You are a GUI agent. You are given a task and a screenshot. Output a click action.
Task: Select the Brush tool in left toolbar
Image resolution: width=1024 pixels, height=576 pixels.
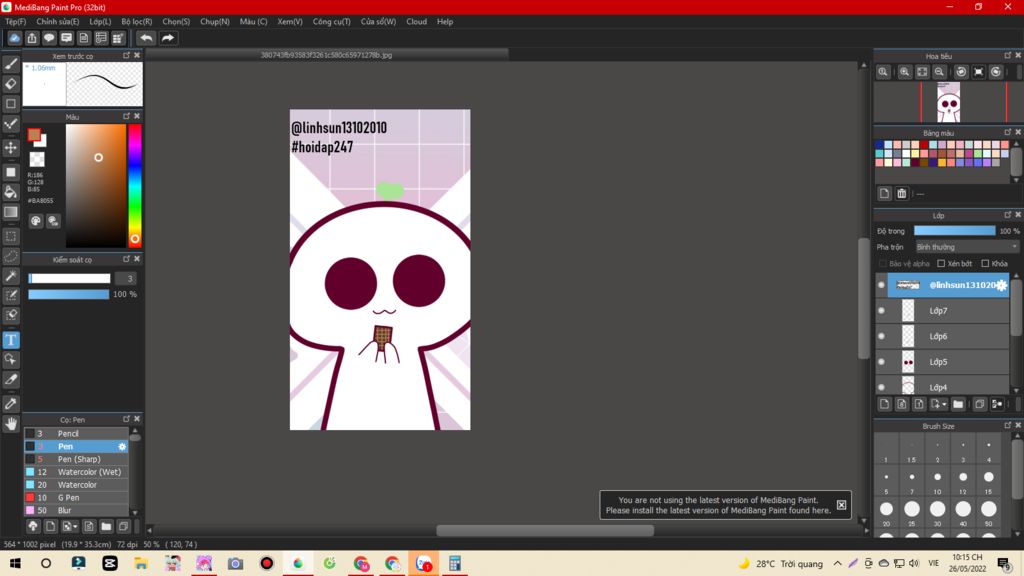click(11, 64)
